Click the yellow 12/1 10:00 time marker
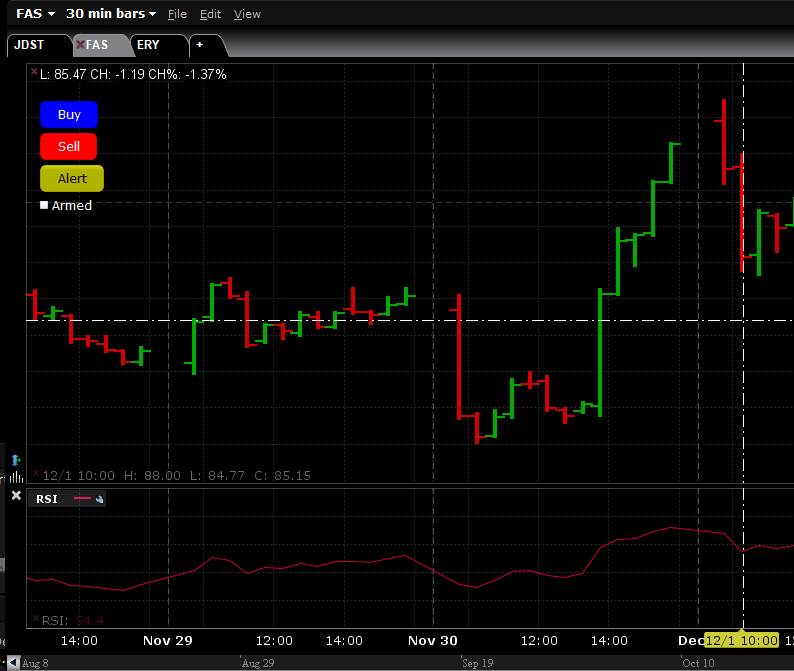 pos(741,640)
